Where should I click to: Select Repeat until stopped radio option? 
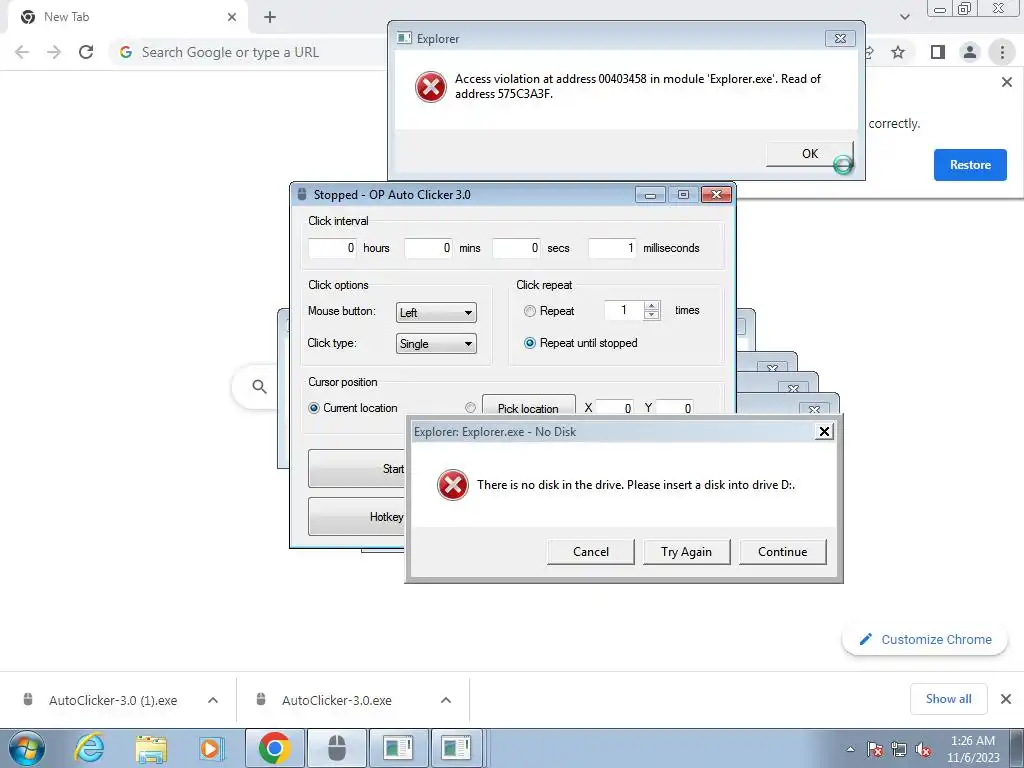[530, 343]
